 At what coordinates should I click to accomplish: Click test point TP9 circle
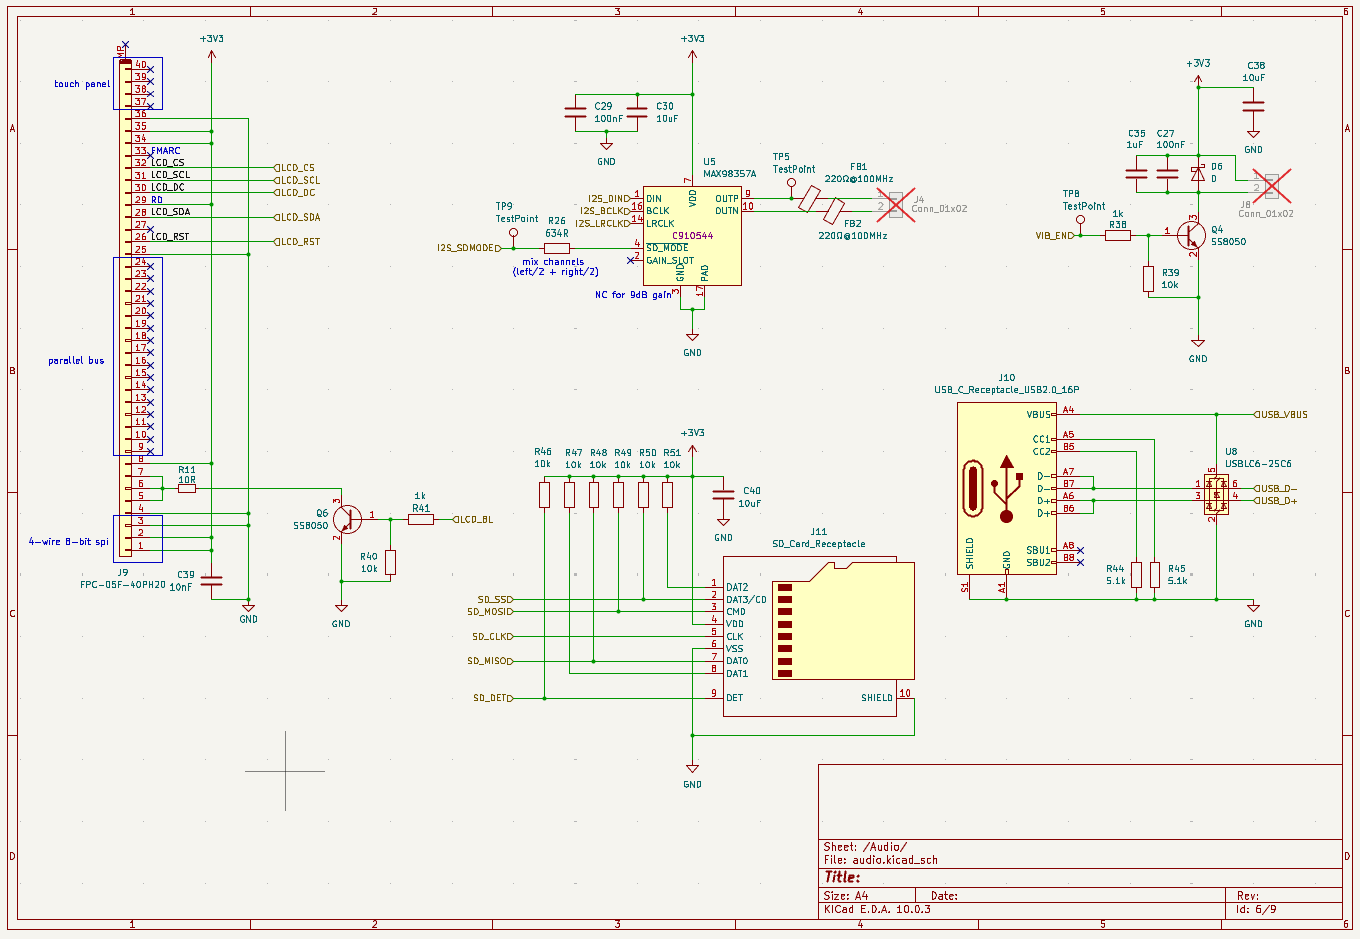coord(514,232)
